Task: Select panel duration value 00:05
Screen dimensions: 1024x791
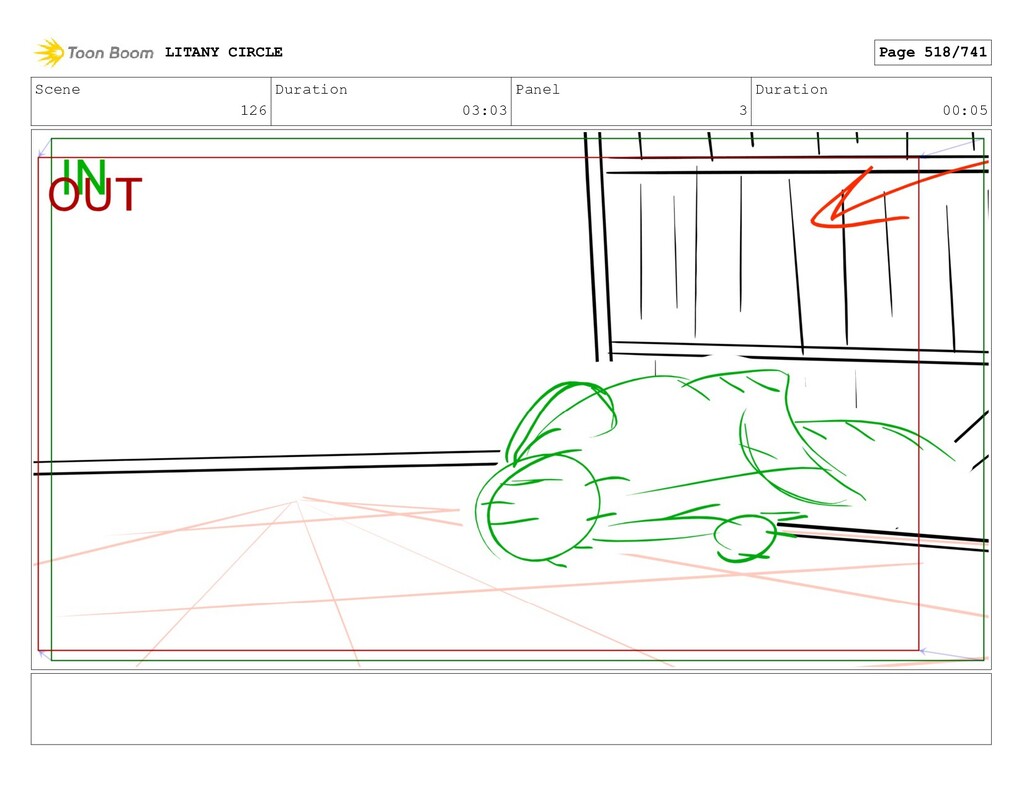Action: pyautogui.click(x=965, y=110)
